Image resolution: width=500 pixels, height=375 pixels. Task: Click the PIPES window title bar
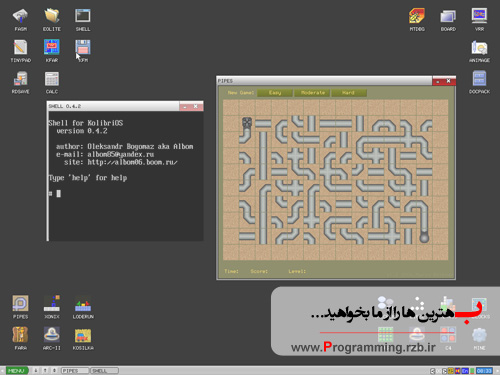(324, 81)
